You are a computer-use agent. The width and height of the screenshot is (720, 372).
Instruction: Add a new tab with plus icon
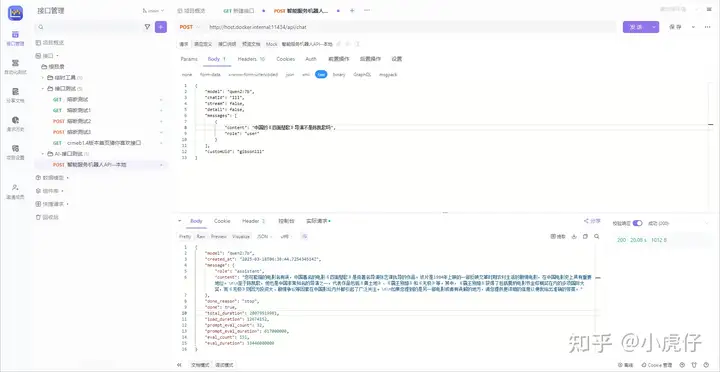[352, 11]
